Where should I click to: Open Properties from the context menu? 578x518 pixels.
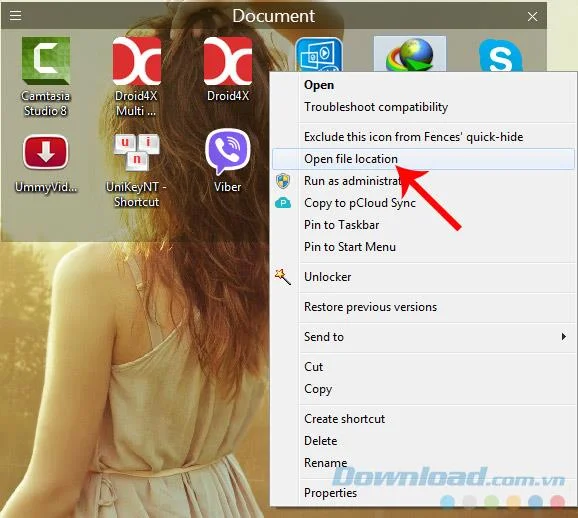click(x=423, y=493)
